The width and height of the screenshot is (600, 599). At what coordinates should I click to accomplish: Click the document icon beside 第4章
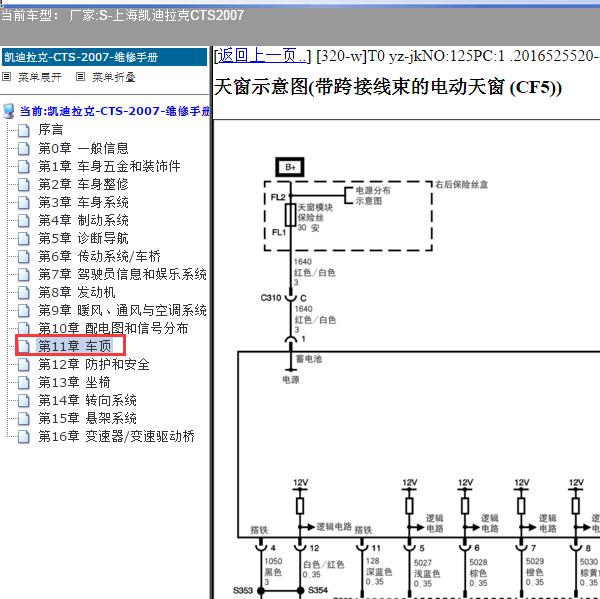point(24,221)
